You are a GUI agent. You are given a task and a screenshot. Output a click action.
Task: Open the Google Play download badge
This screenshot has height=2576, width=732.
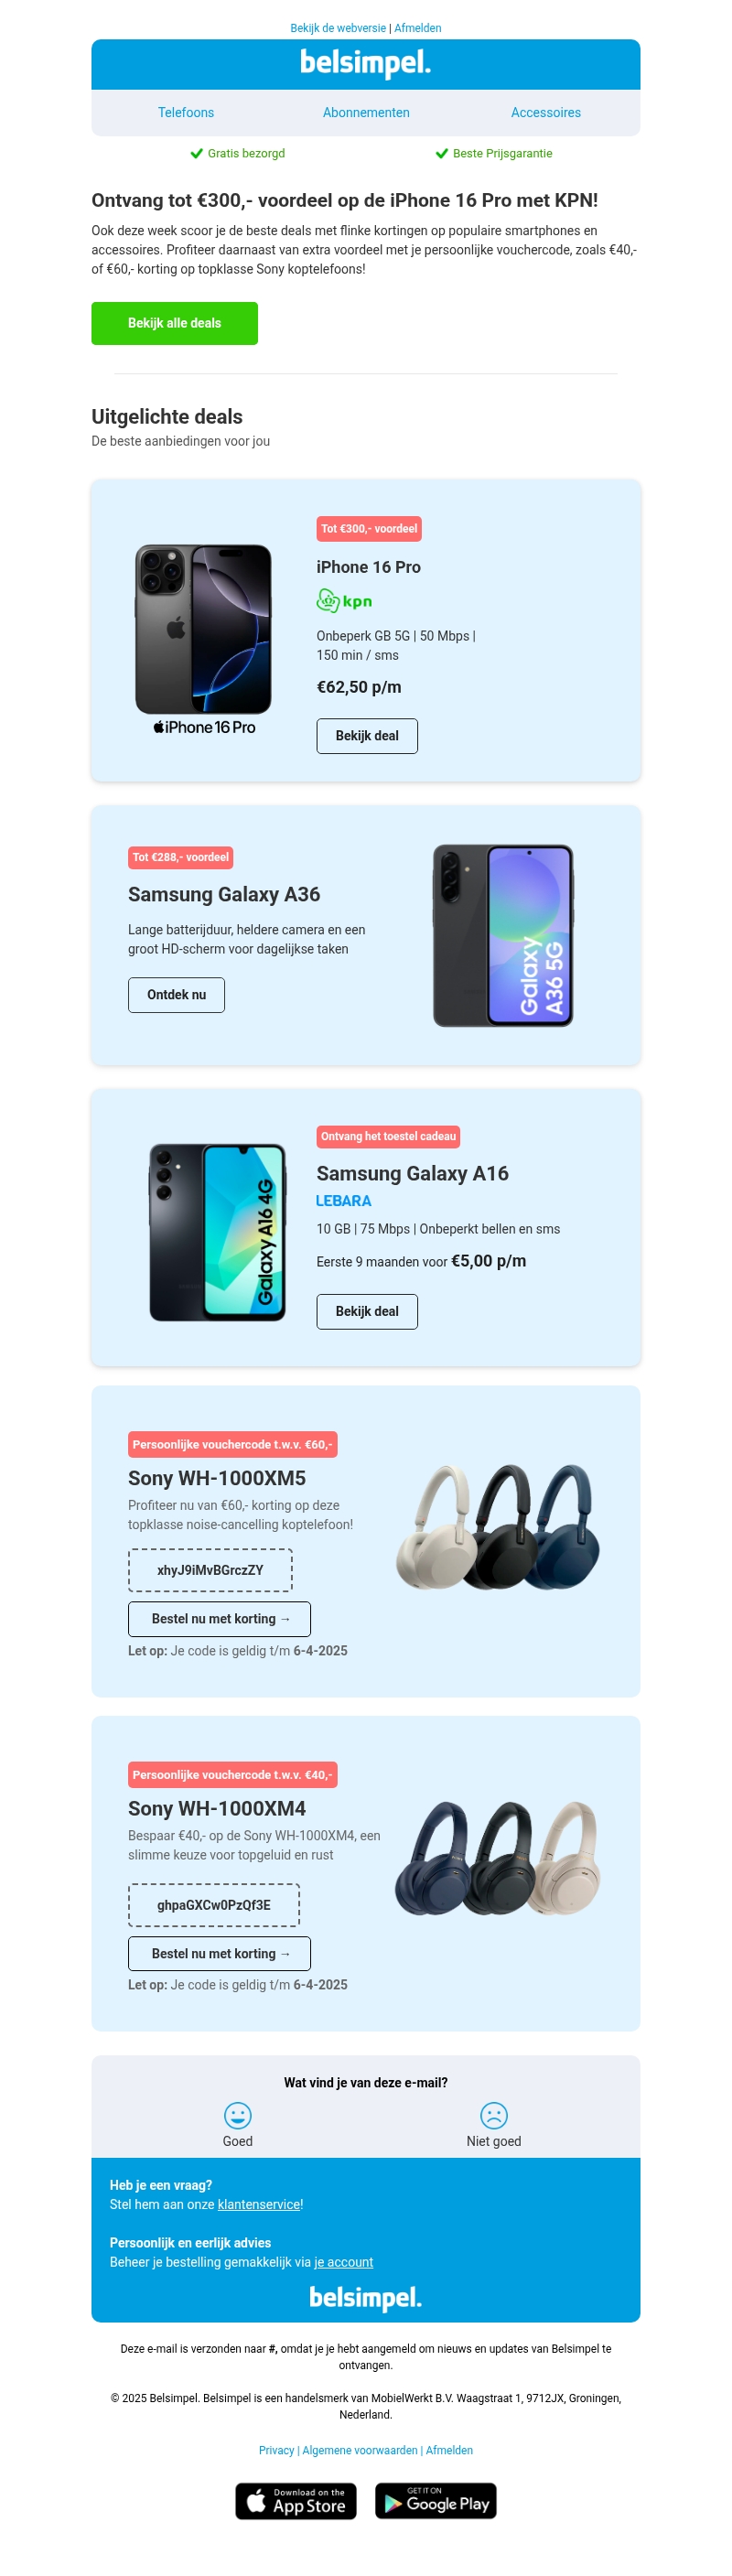(x=436, y=2500)
